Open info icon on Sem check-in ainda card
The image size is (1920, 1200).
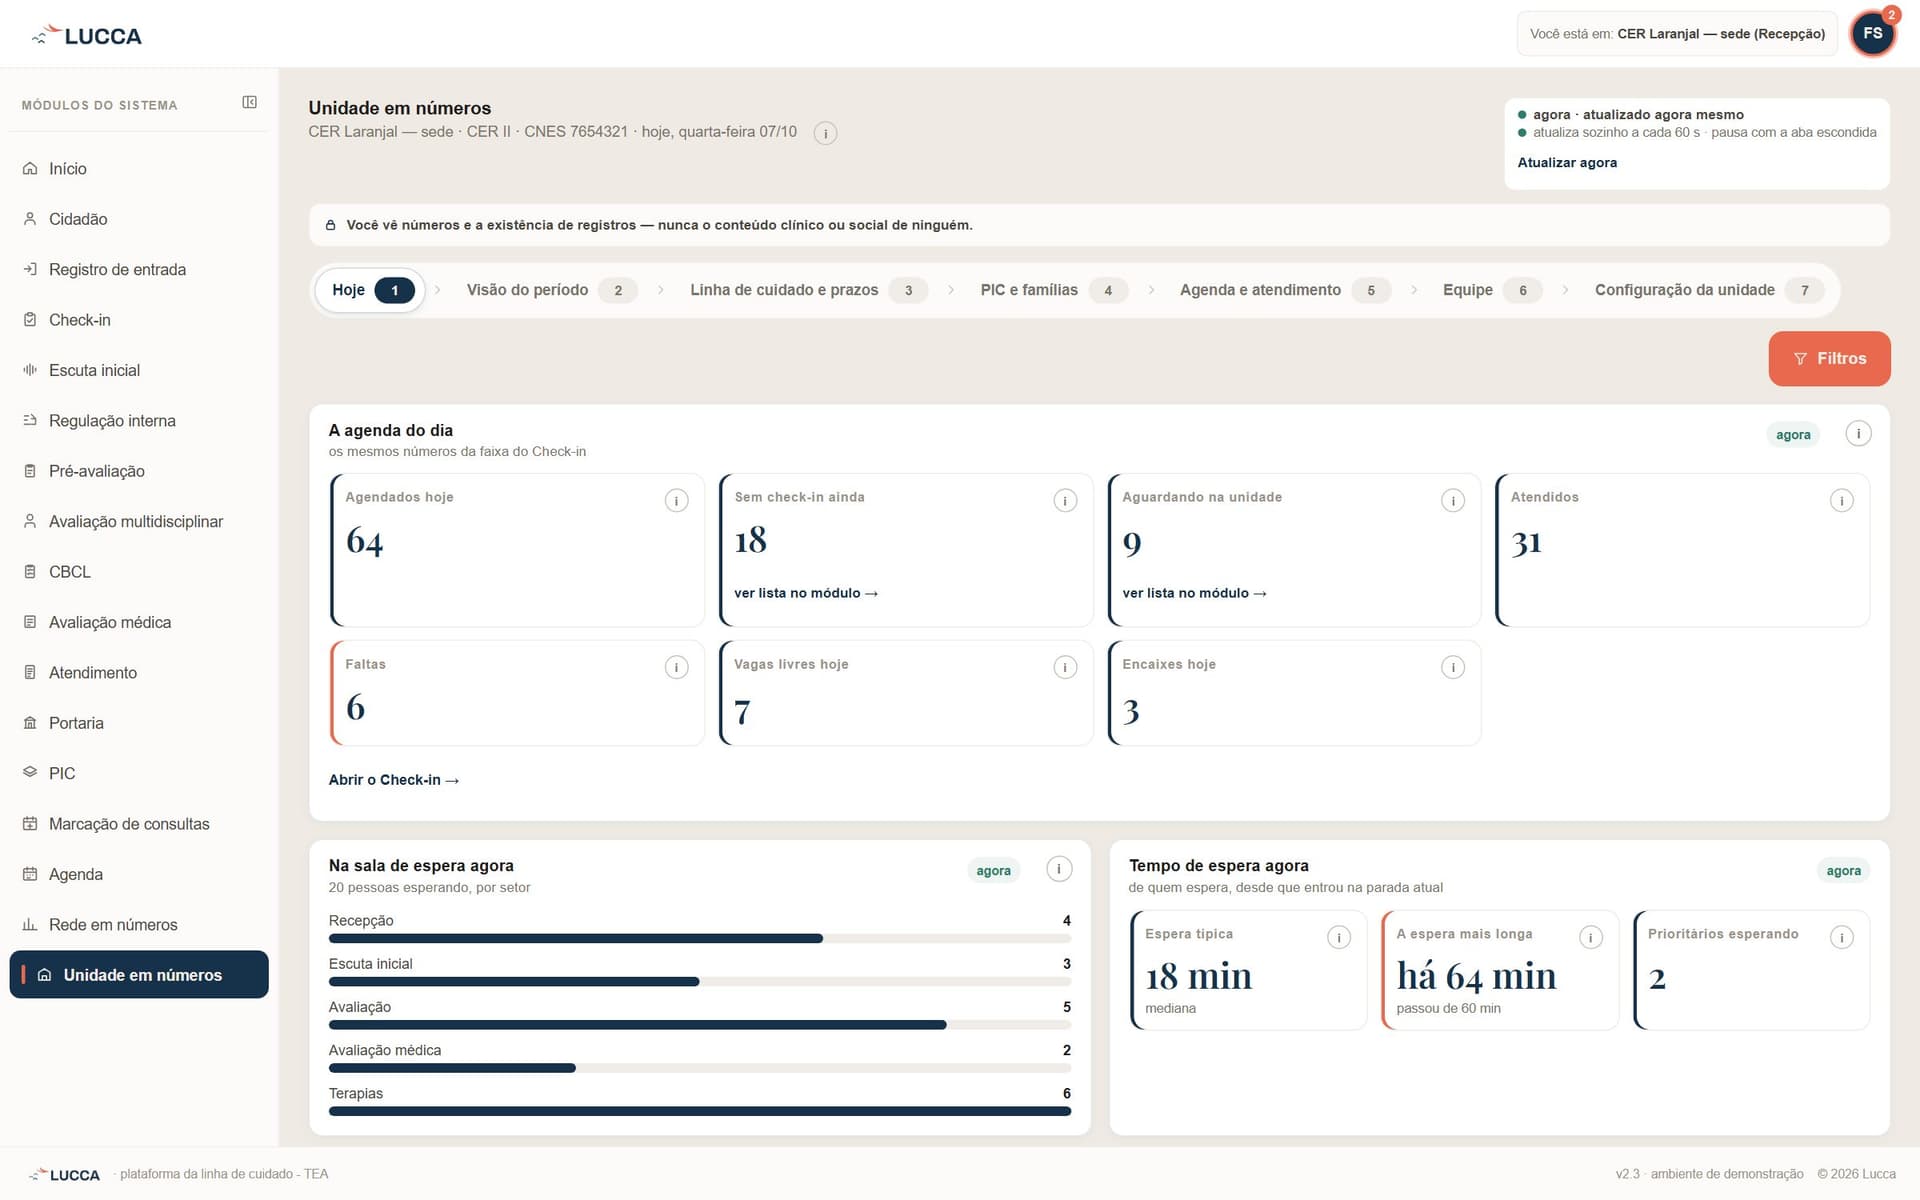1065,500
